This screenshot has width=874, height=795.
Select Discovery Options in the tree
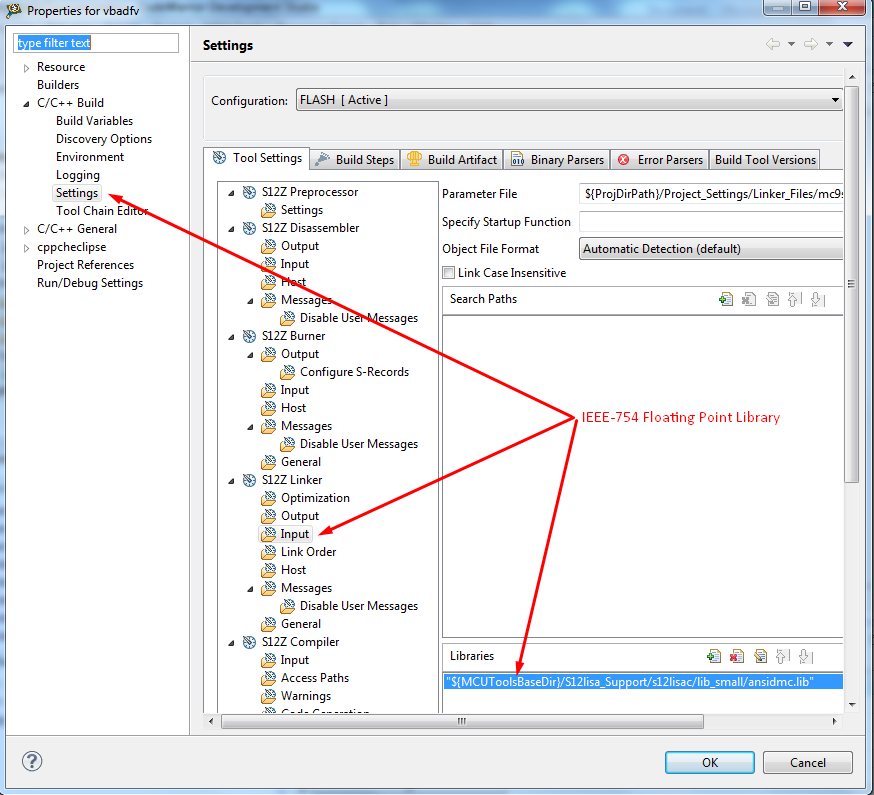tap(104, 139)
